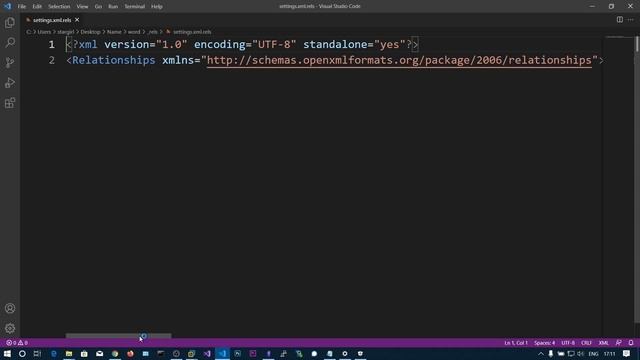Open the Mail app from the taskbar
640x360 pixels.
[x=100, y=353]
